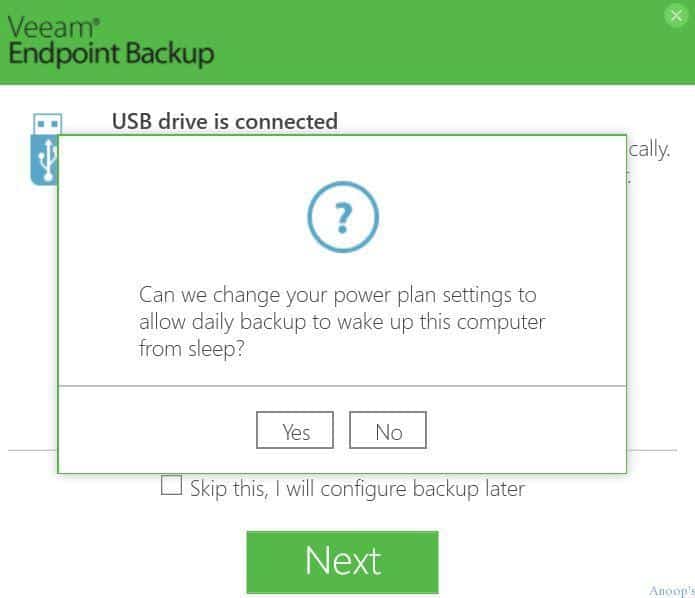Enable the Skip this checkbox
The image size is (695, 598).
[172, 485]
